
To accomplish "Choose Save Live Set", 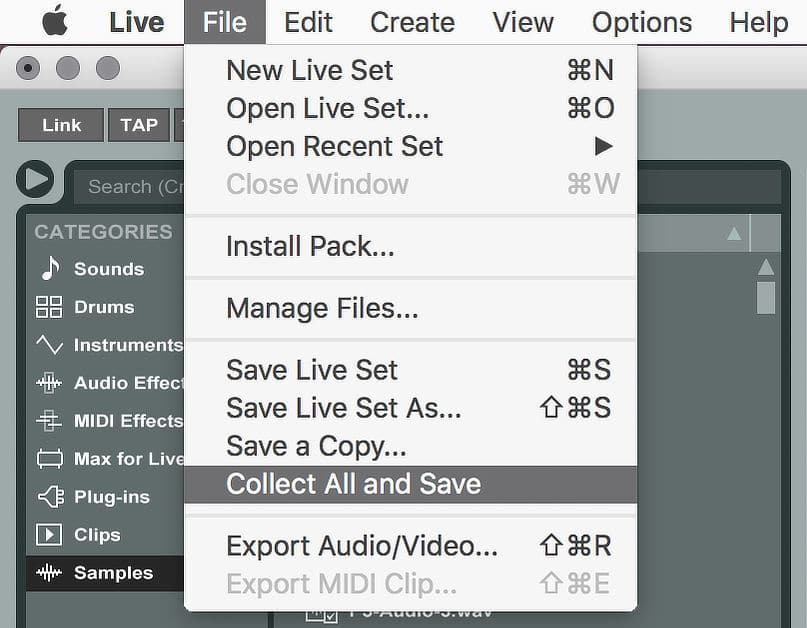I will coord(411,370).
